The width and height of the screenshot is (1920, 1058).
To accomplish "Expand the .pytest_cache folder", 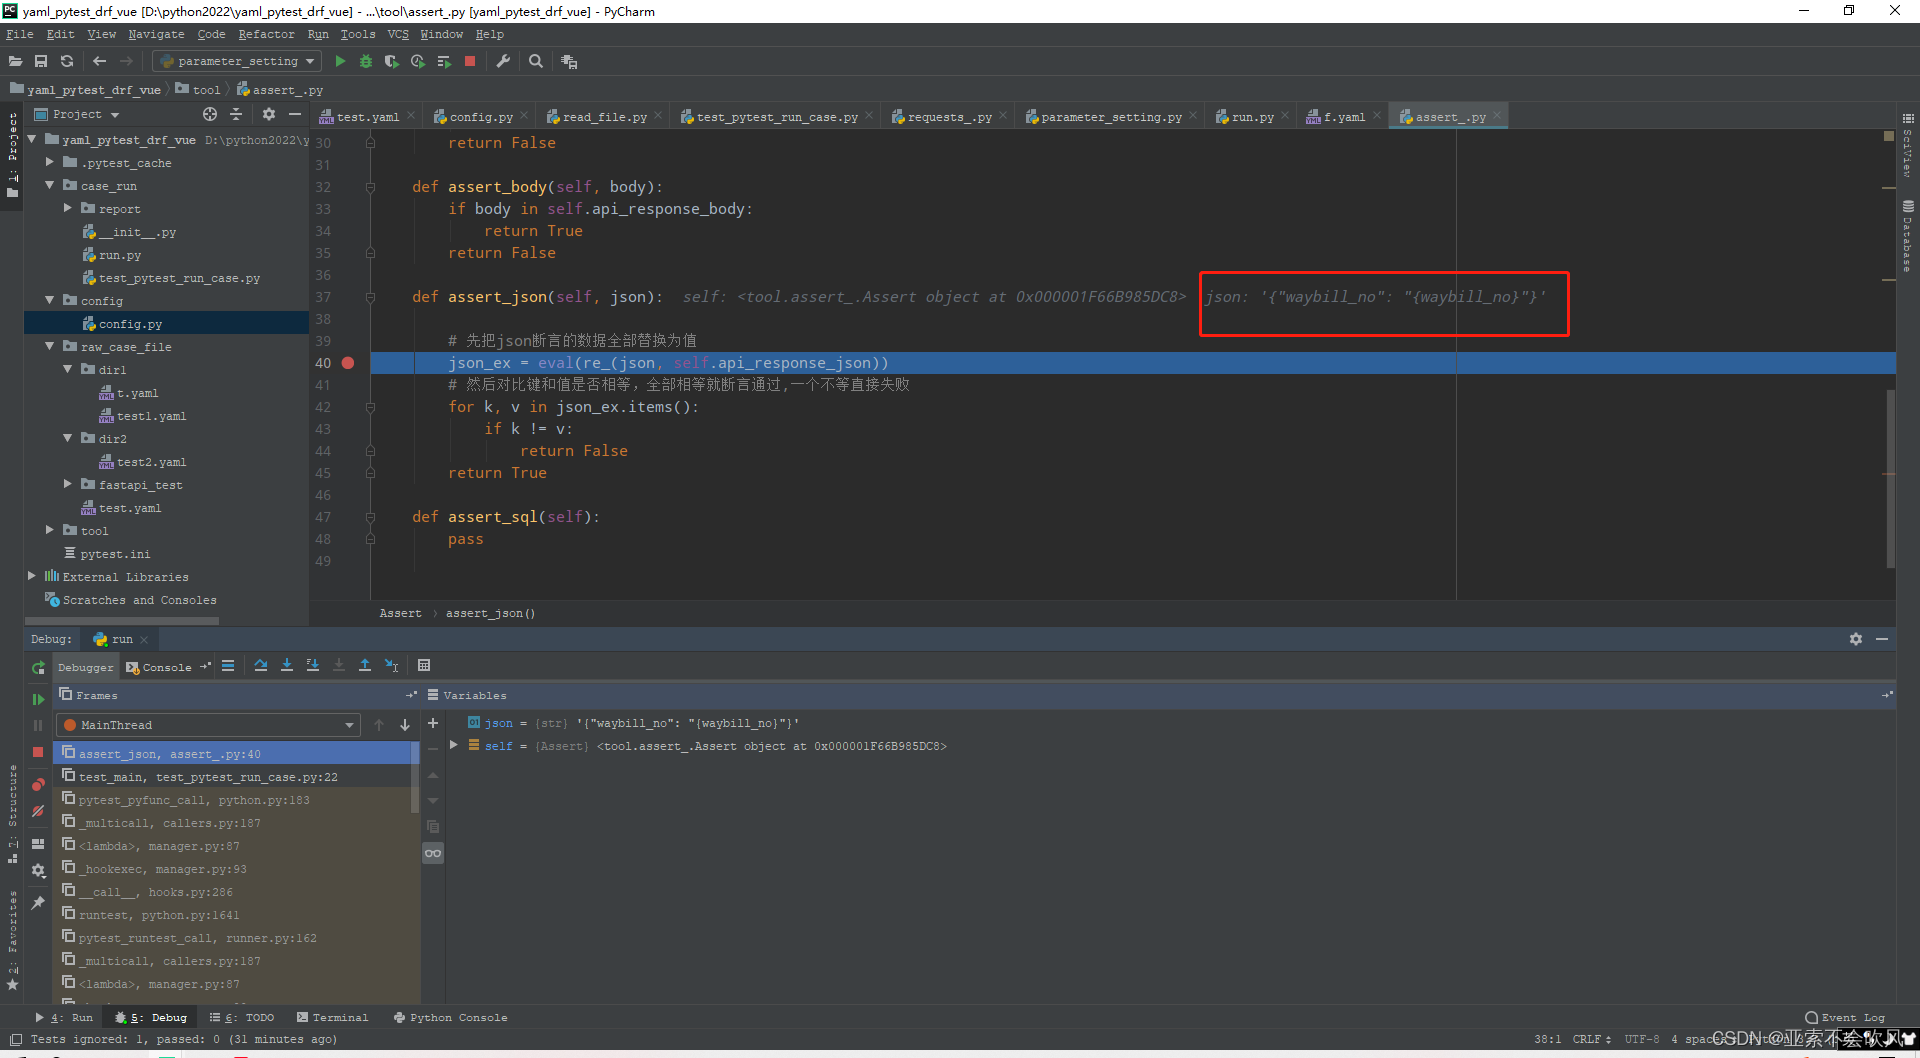I will click(50, 162).
